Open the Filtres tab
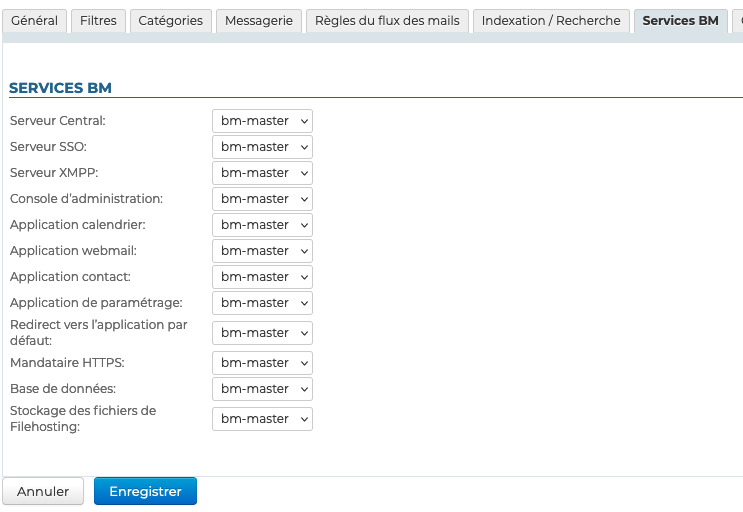Screen dimensions: 743x512 click(x=98, y=21)
